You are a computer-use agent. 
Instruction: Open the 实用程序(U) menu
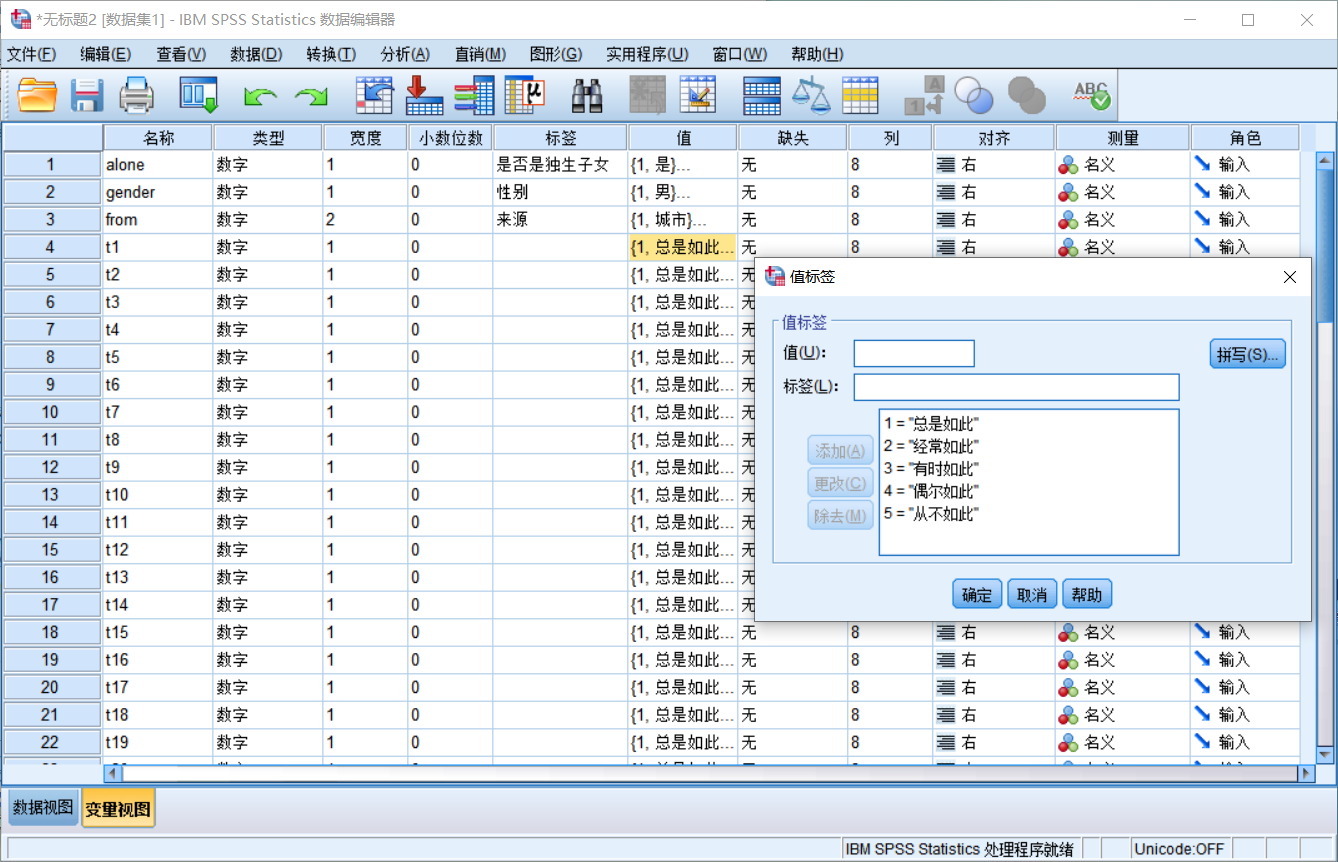[647, 54]
